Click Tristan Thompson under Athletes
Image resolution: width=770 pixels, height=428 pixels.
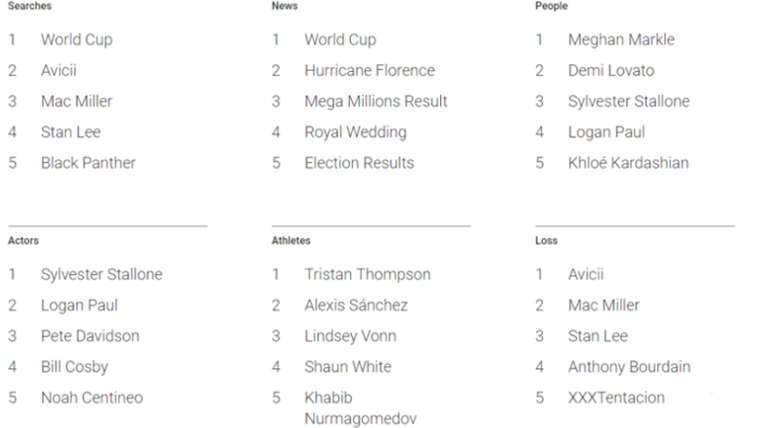367,274
